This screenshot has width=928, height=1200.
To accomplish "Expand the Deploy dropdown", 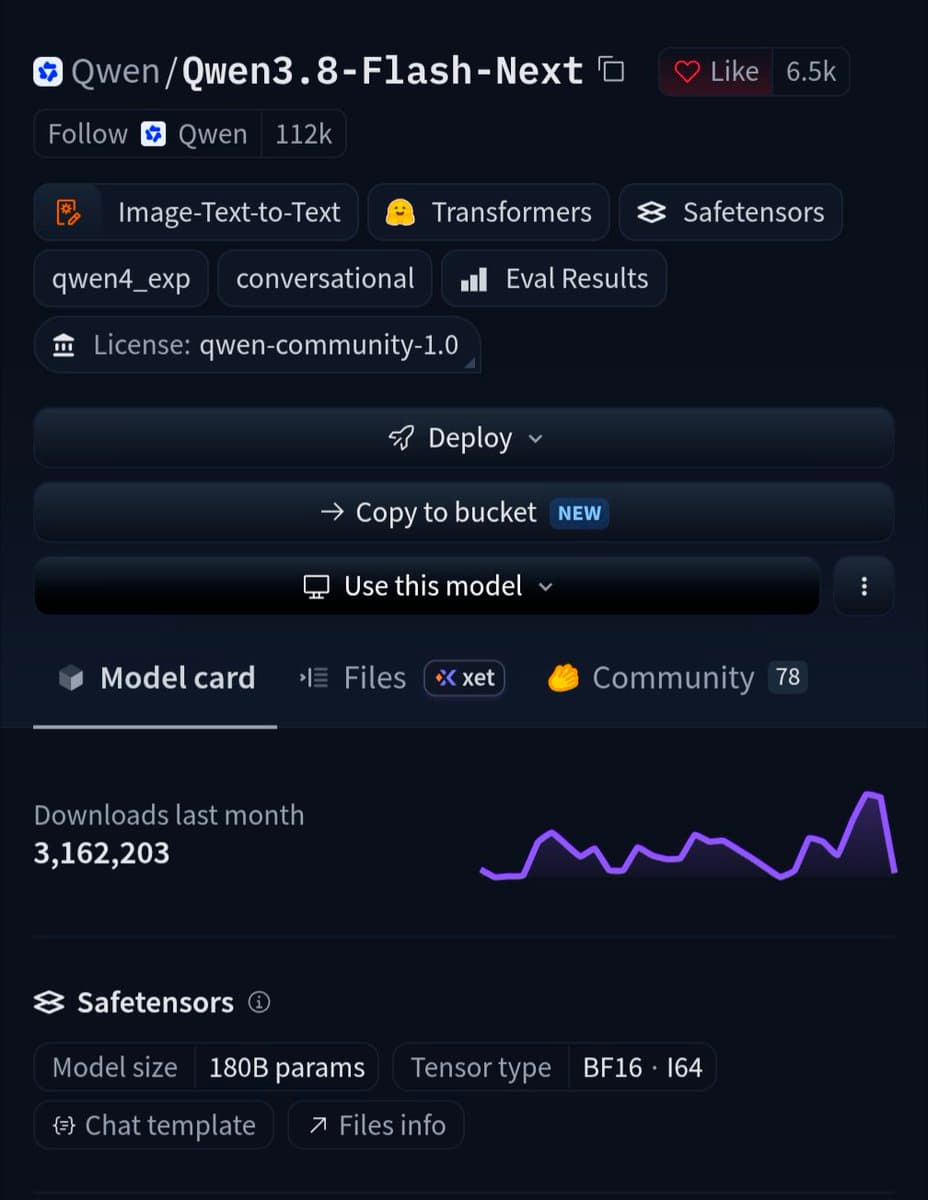I will pyautogui.click(x=464, y=438).
